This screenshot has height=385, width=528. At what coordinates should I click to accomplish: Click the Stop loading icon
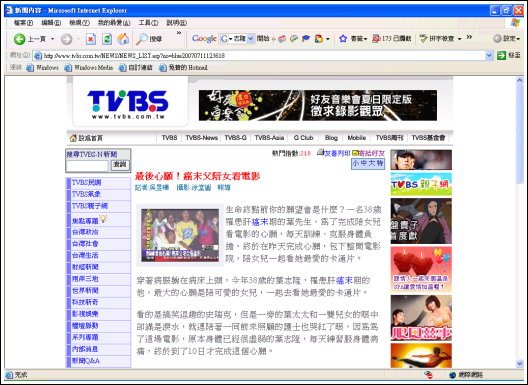(x=91, y=39)
